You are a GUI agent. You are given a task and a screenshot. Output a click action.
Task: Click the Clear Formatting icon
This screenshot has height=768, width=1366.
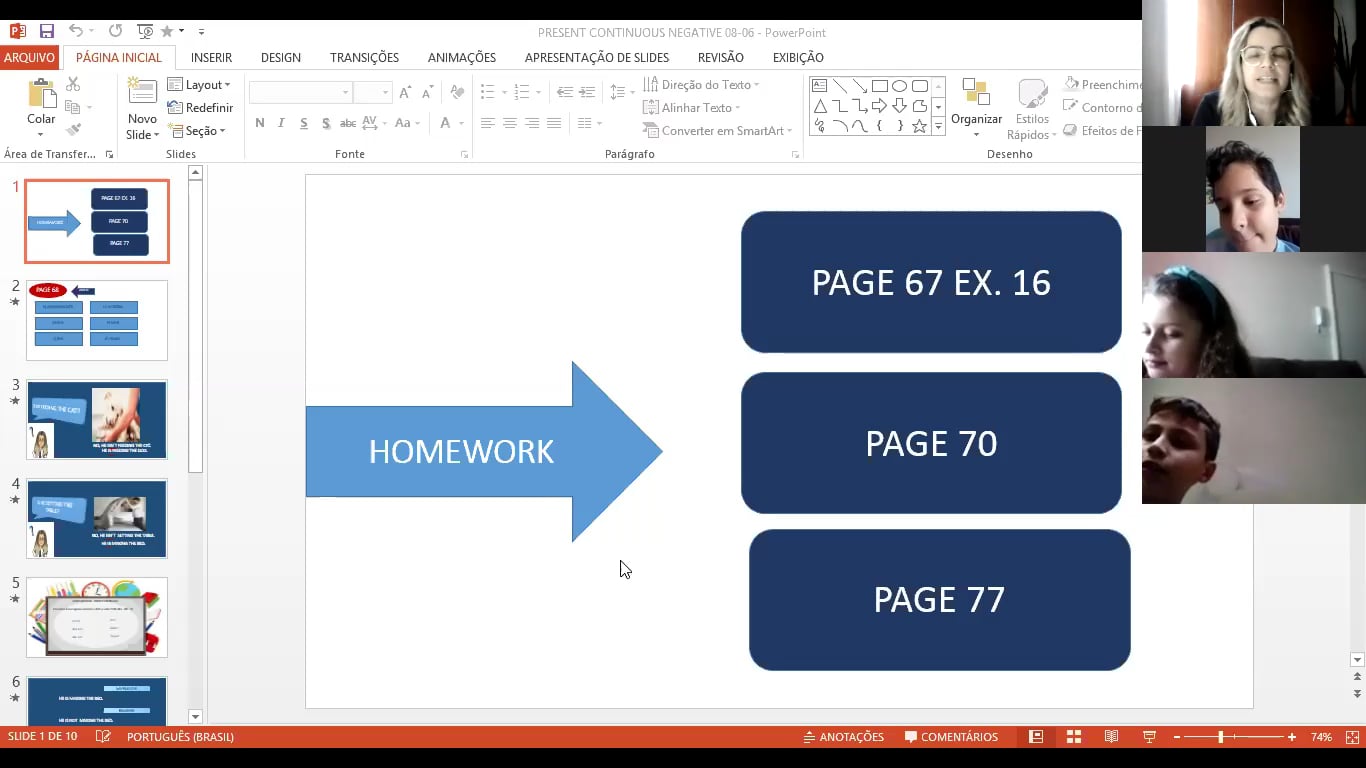(457, 93)
